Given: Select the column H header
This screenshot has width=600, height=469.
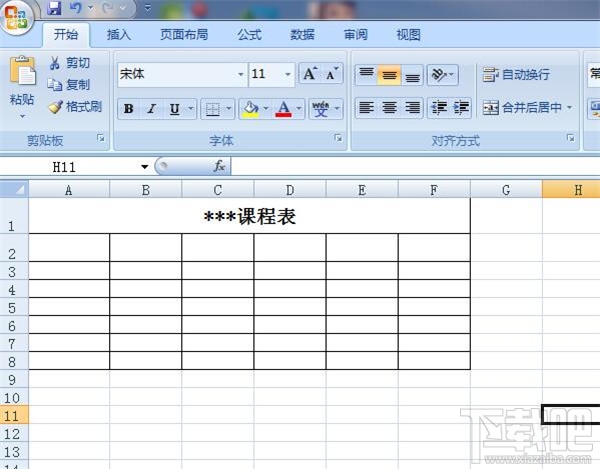Looking at the screenshot, I should click(571, 190).
